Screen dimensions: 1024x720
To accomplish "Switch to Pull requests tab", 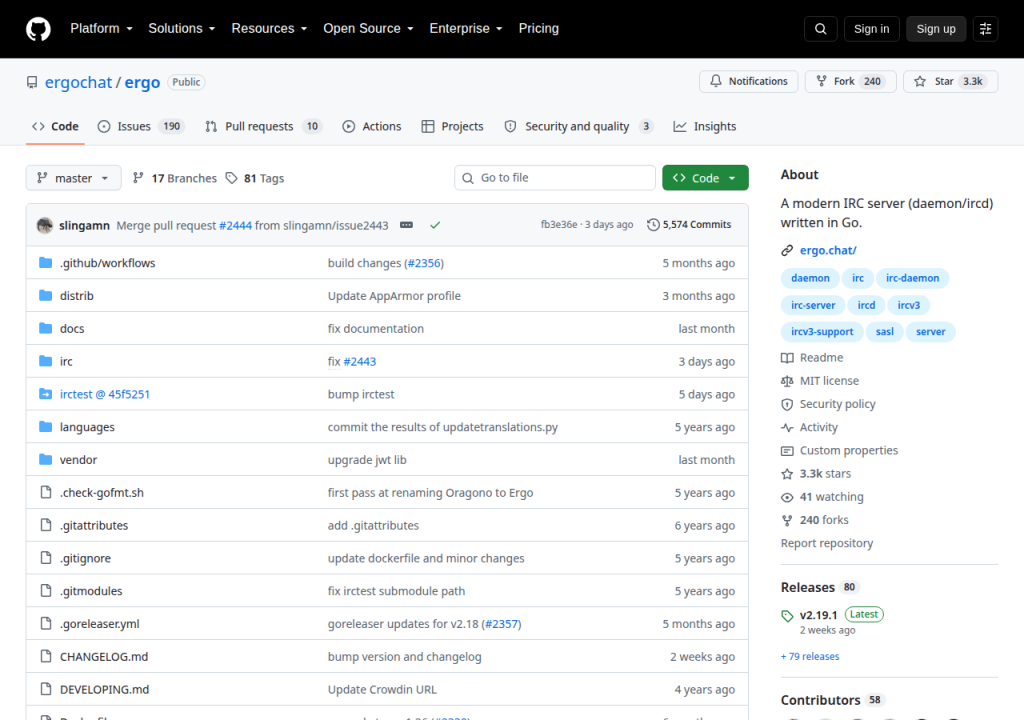I will pos(264,127).
